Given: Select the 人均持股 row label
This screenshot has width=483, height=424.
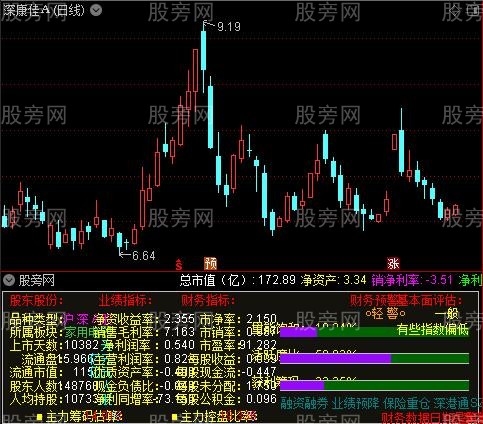Looking at the screenshot, I should pyautogui.click(x=36, y=399).
